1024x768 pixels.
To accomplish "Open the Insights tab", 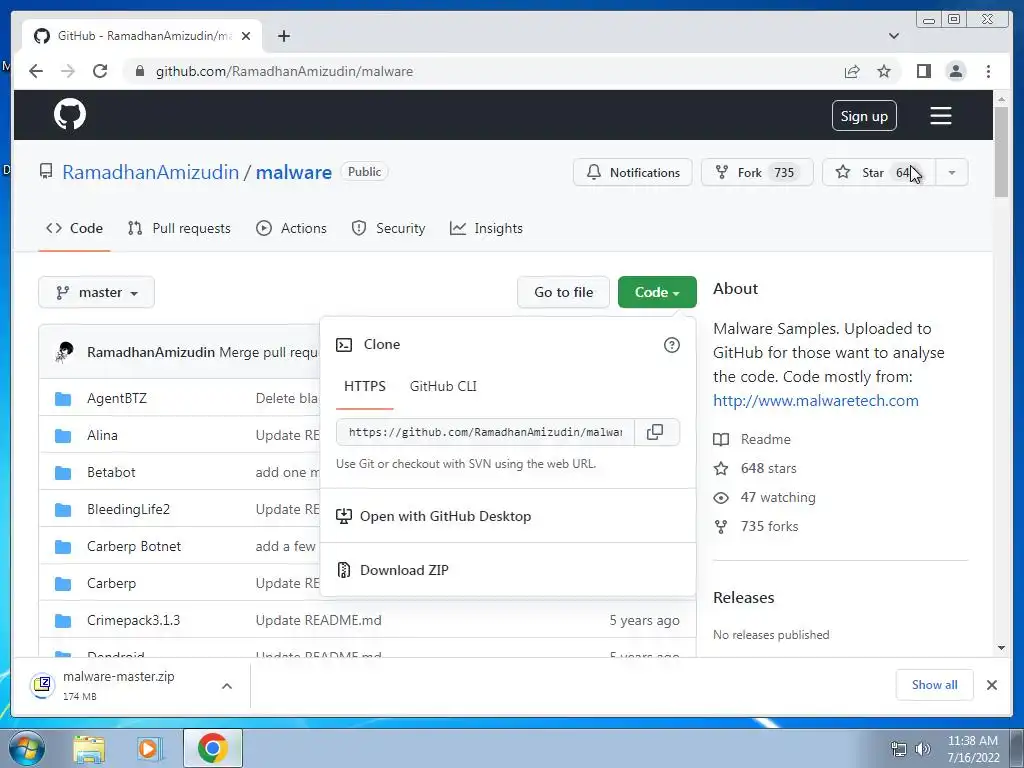I will 487,229.
